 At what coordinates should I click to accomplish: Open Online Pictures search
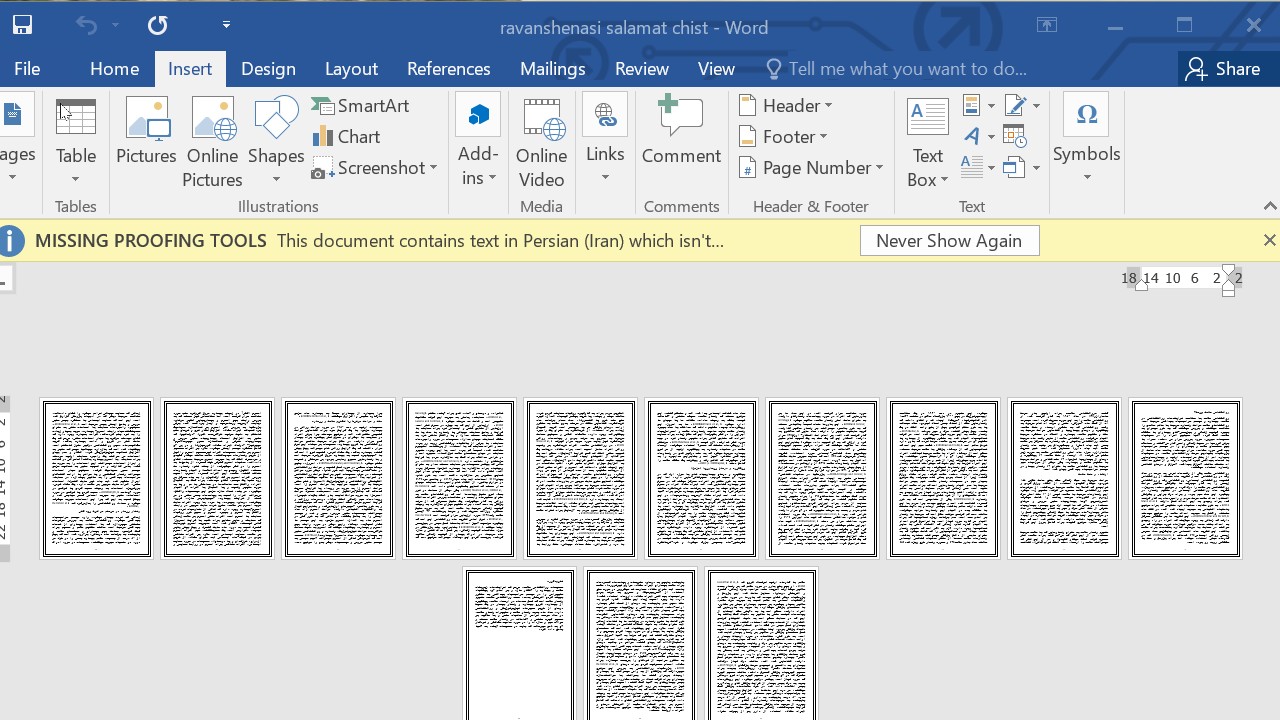[212, 142]
